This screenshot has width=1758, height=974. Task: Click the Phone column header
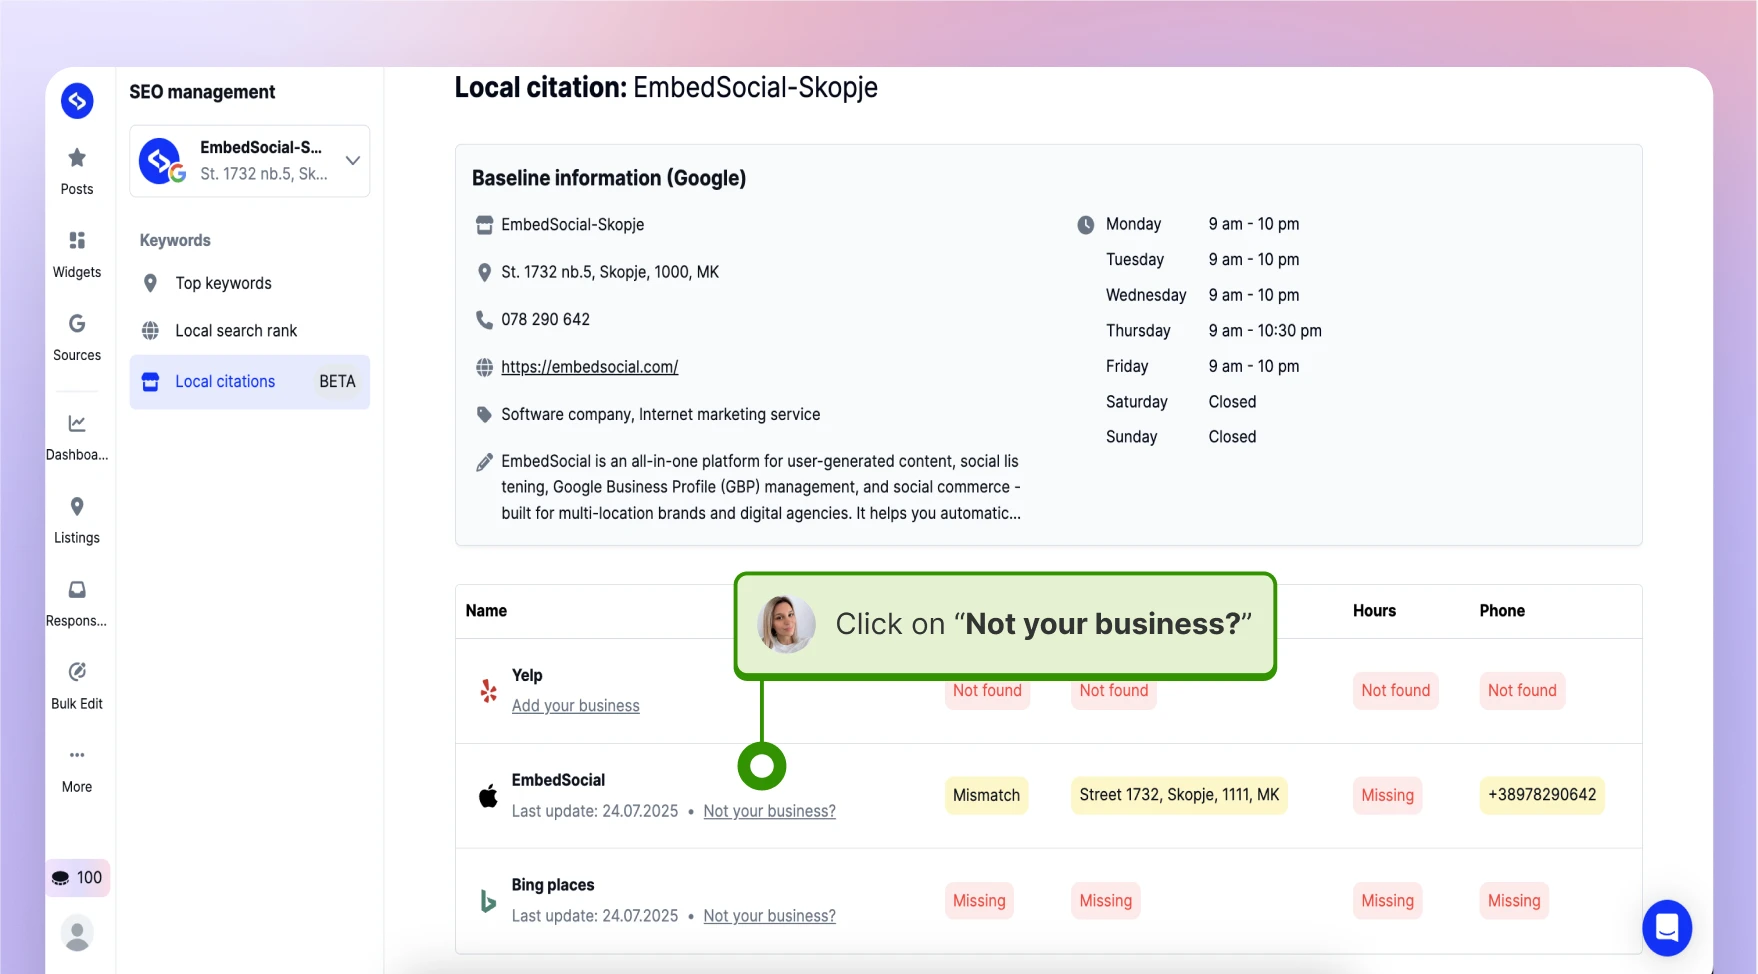pyautogui.click(x=1502, y=611)
